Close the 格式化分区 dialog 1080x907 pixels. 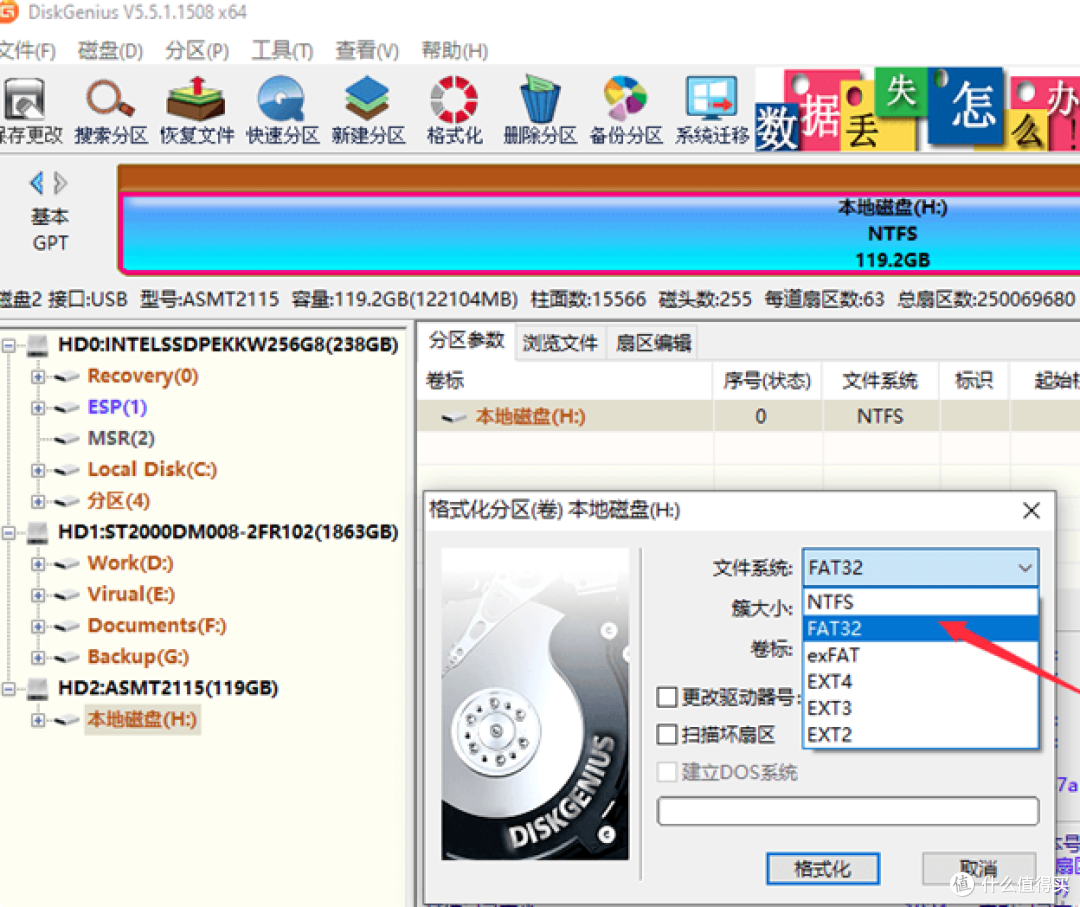[x=1031, y=511]
